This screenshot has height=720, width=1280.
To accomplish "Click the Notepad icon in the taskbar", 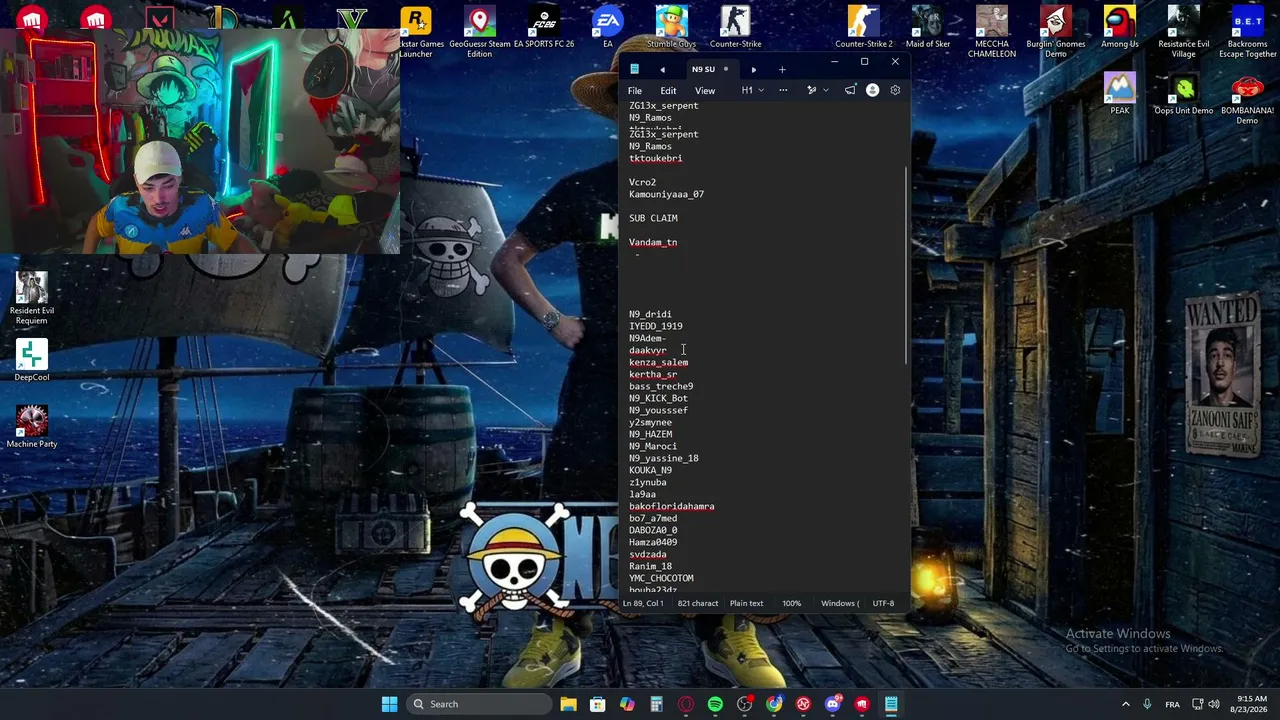I will coord(891,704).
